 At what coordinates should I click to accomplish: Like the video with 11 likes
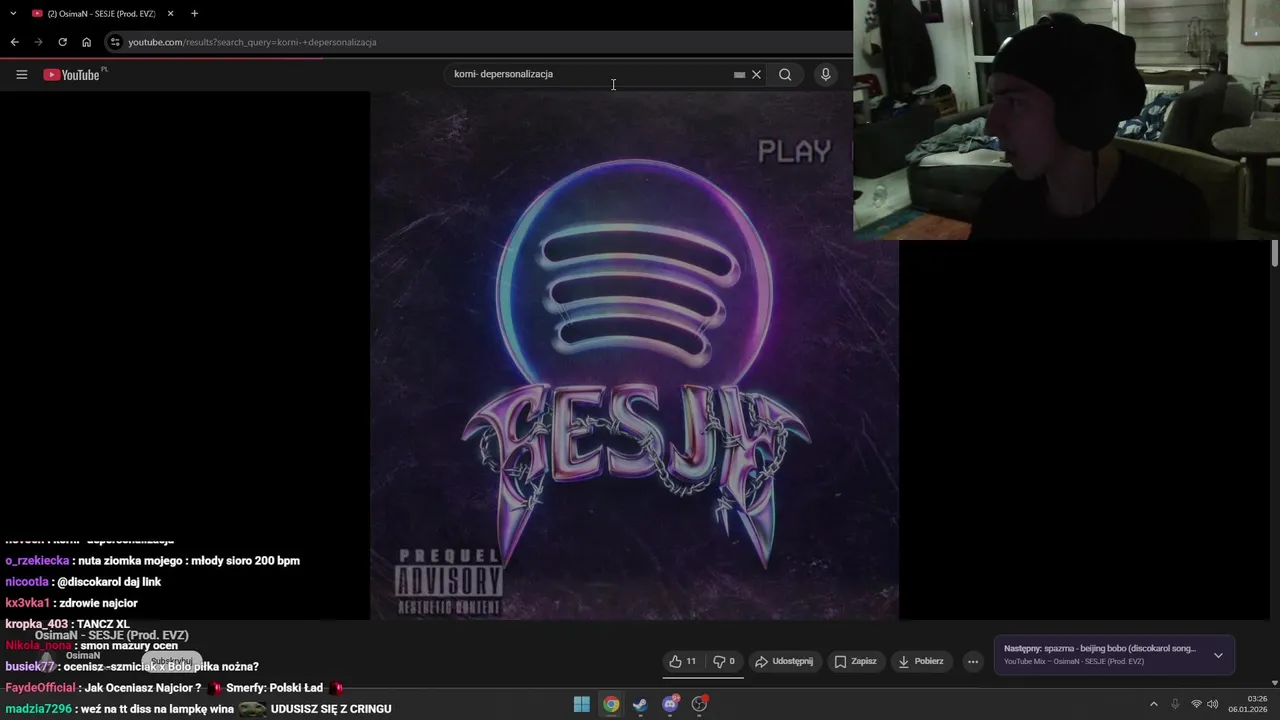(x=683, y=661)
